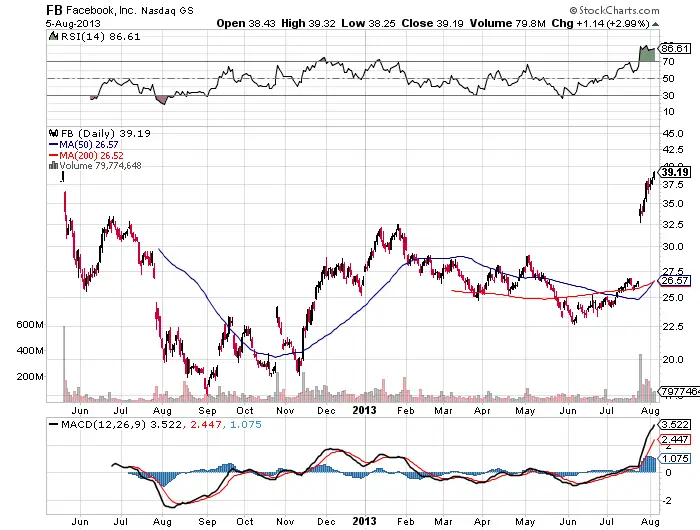Click the 2013 label under the price chart

(x=365, y=410)
